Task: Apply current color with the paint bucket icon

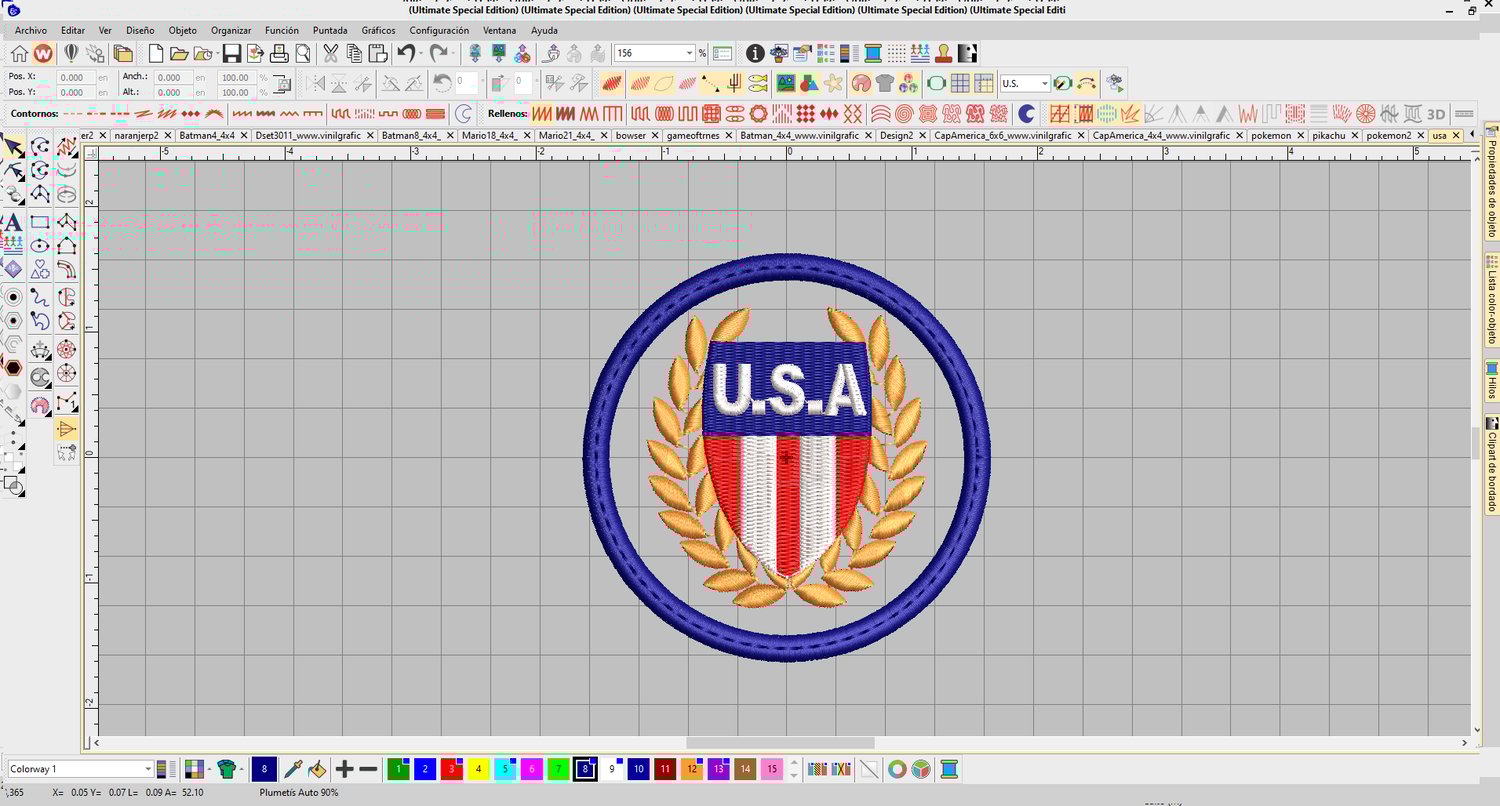Action: [317, 769]
